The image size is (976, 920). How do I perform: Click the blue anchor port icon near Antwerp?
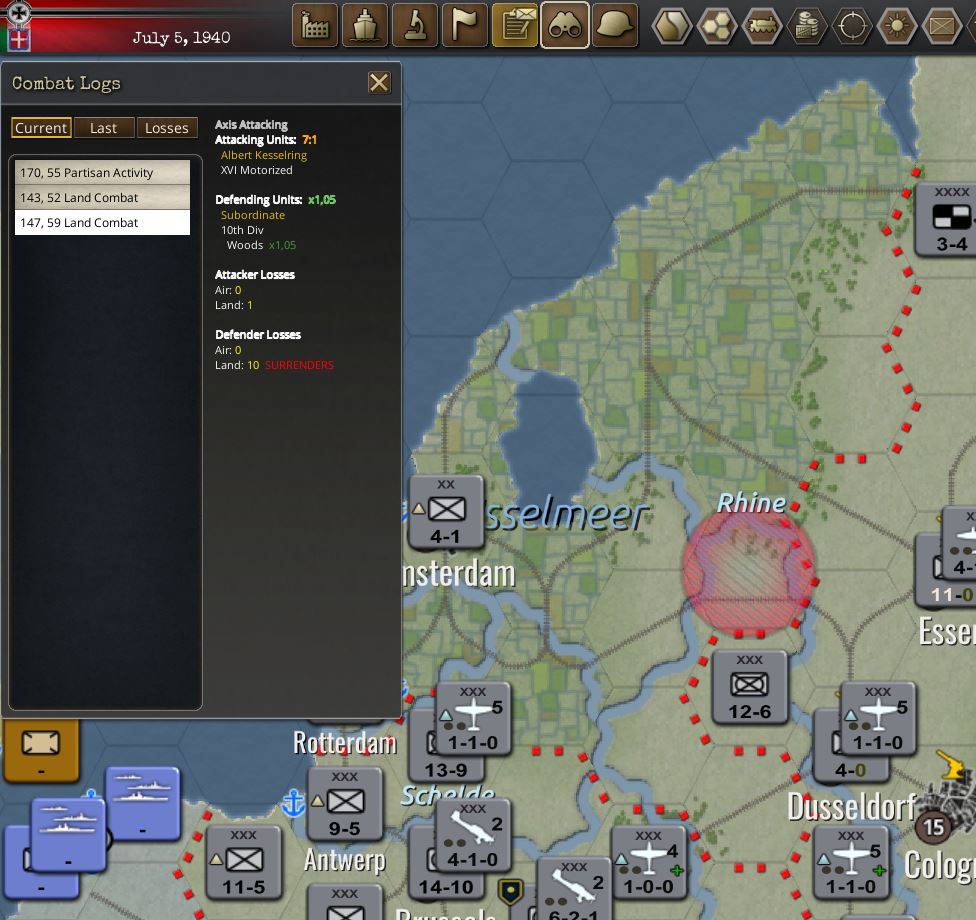293,803
